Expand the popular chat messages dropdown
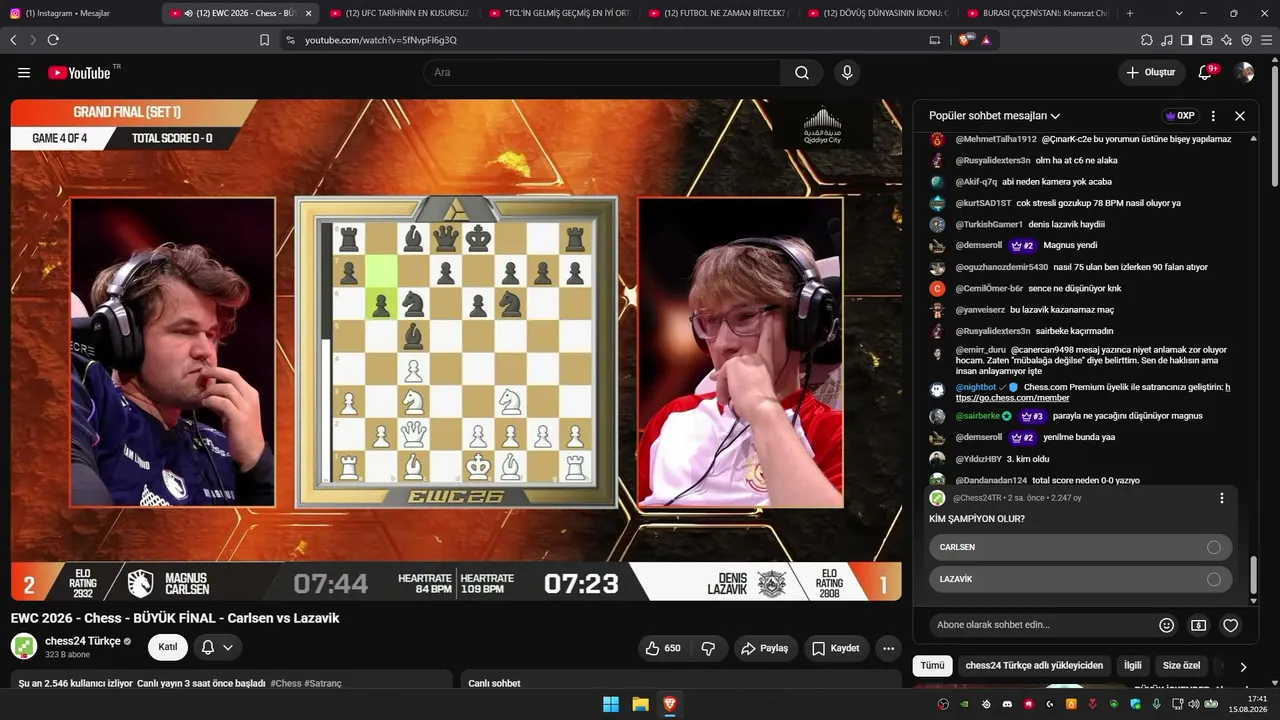 (994, 116)
